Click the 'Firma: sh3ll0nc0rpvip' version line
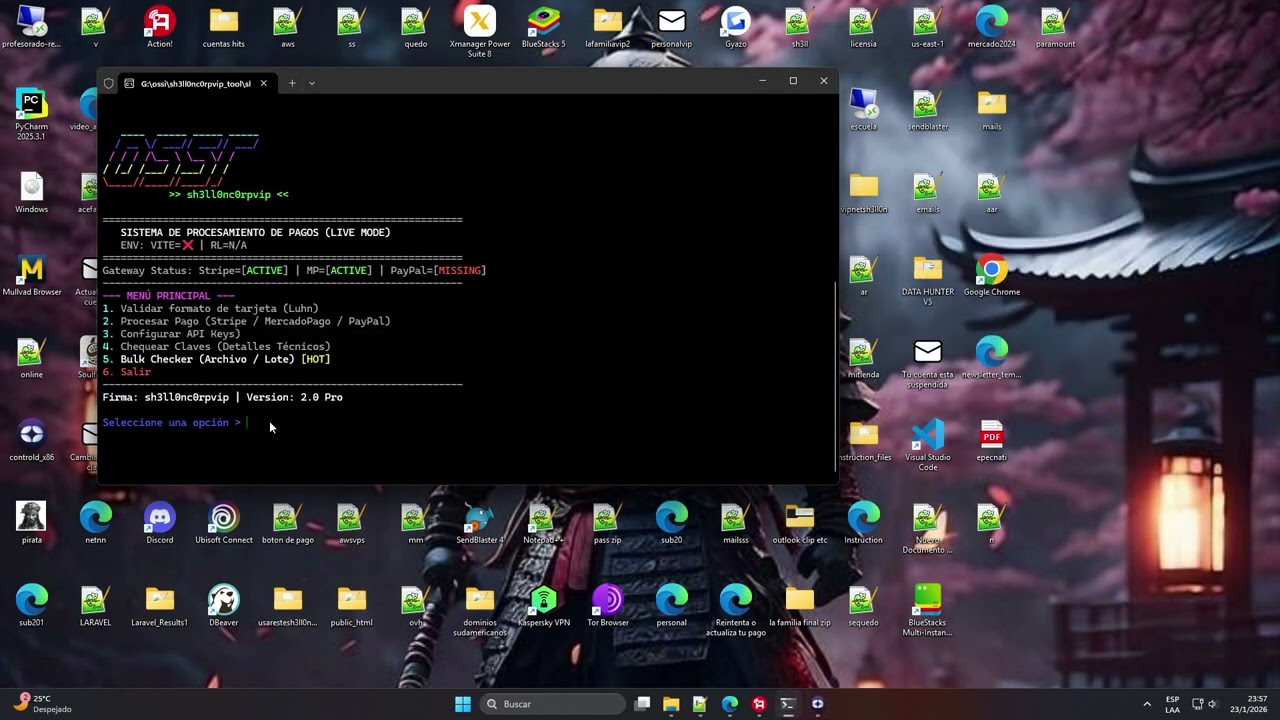 [x=222, y=397]
